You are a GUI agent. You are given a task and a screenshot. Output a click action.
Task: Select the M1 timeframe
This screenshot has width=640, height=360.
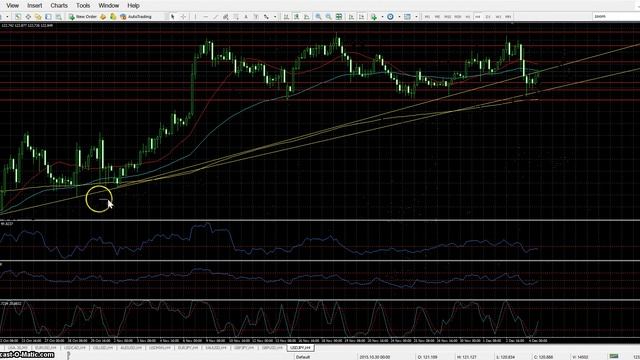(427, 17)
